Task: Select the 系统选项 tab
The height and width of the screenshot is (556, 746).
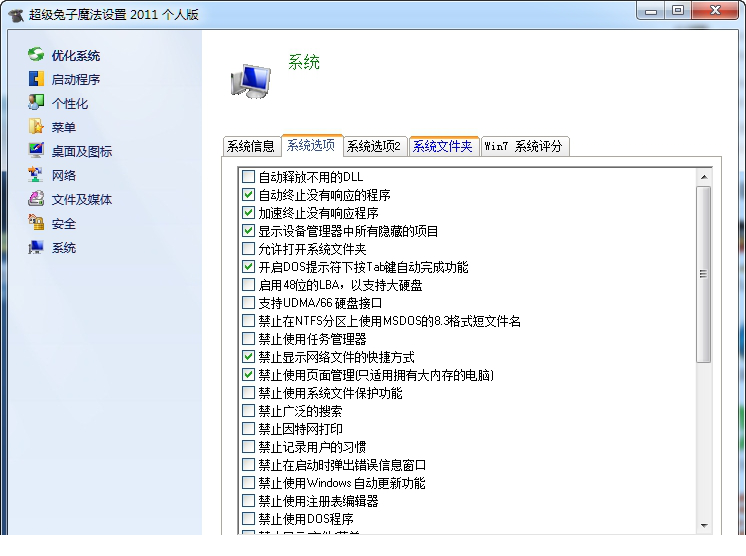Action: (311, 145)
